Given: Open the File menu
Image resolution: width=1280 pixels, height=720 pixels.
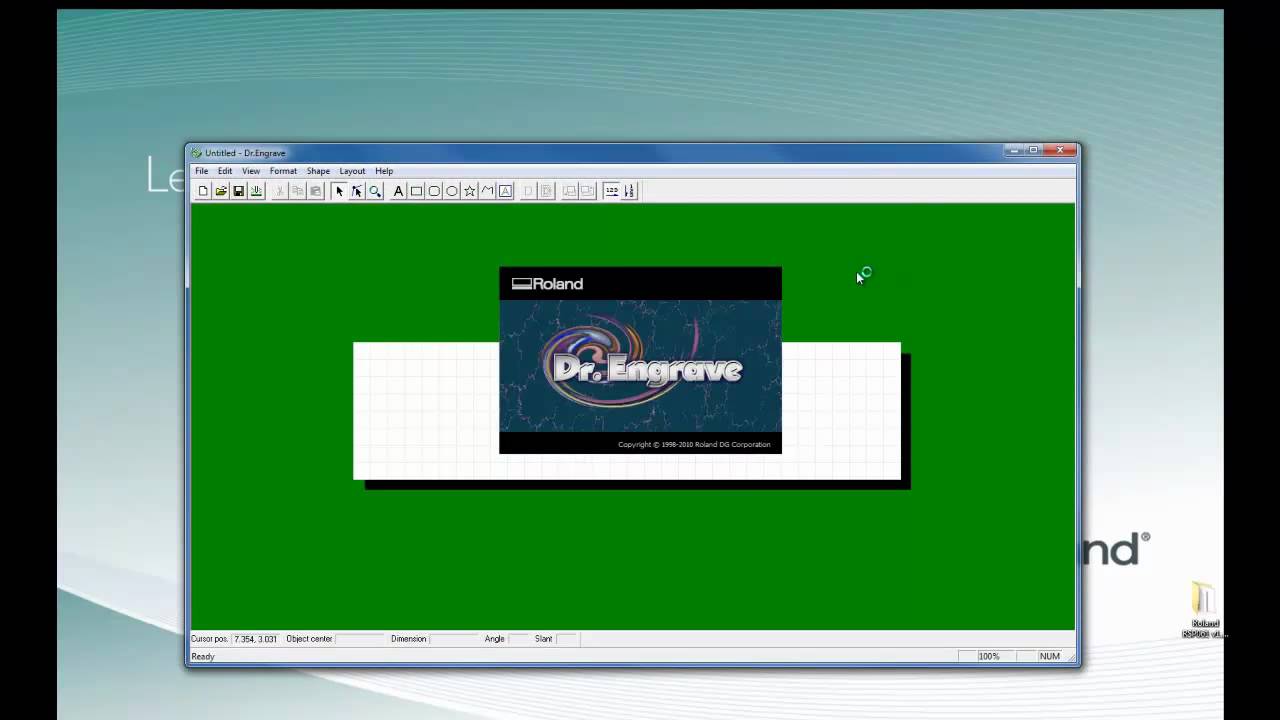Looking at the screenshot, I should [x=201, y=171].
